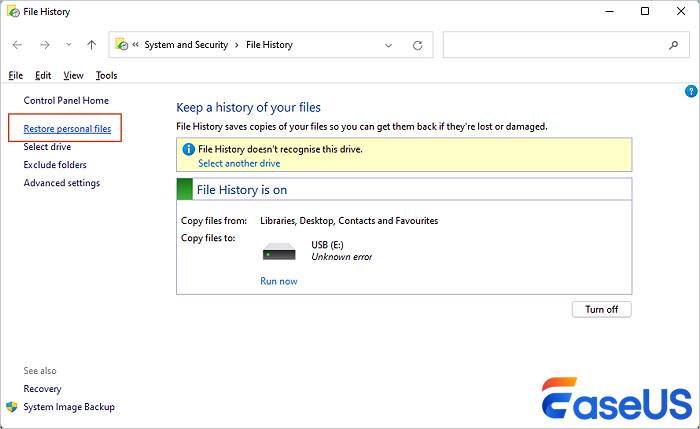Expand the address bar history dropdown
Screen dimensions: 700x429
click(x=388, y=45)
